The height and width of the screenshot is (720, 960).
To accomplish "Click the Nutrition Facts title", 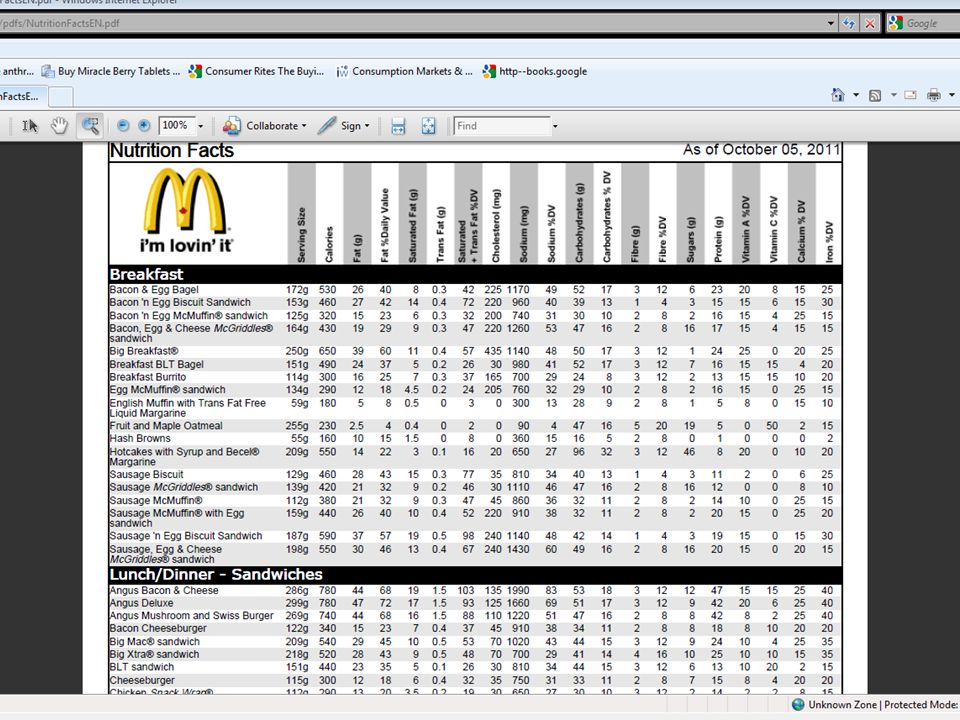I will click(171, 151).
